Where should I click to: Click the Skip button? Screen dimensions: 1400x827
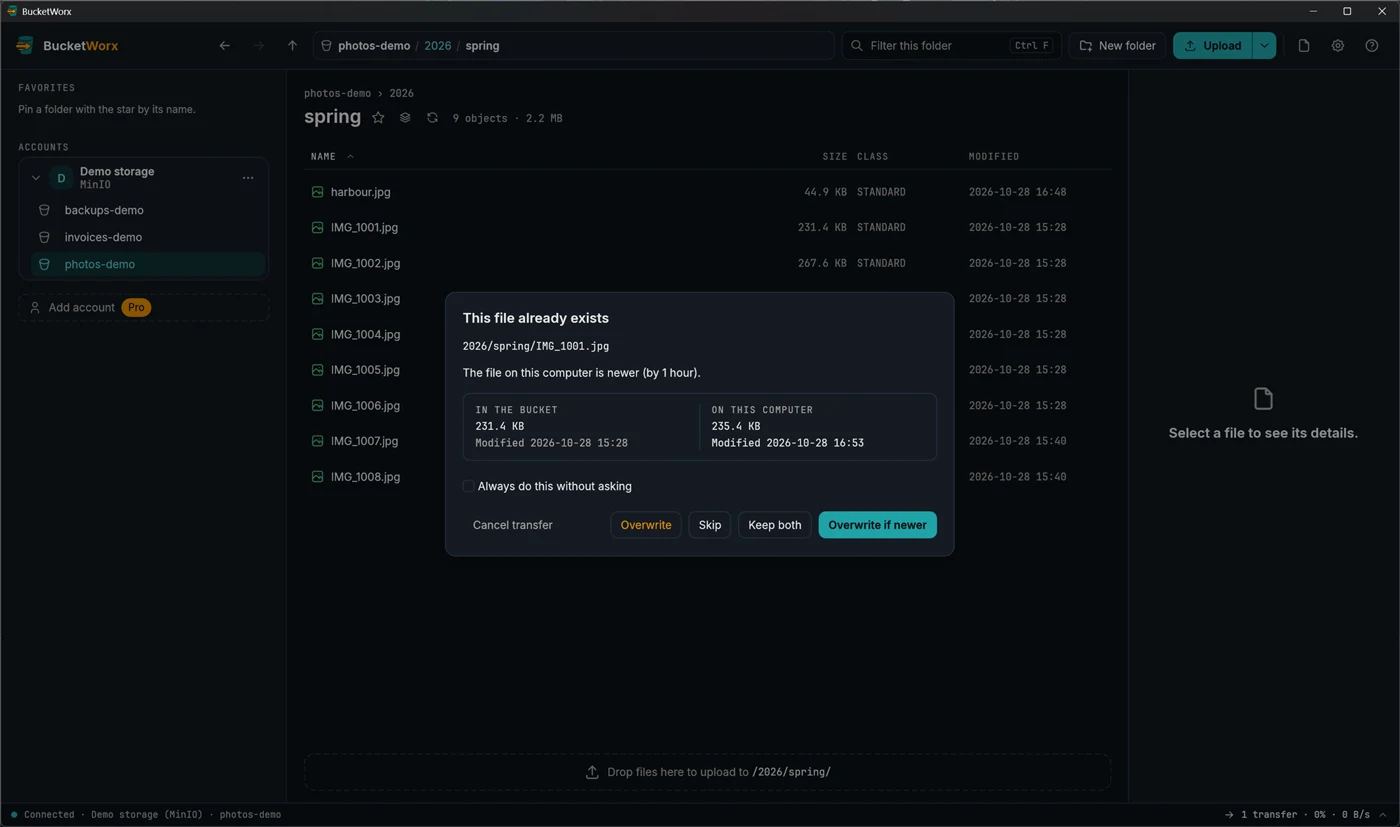coord(710,525)
